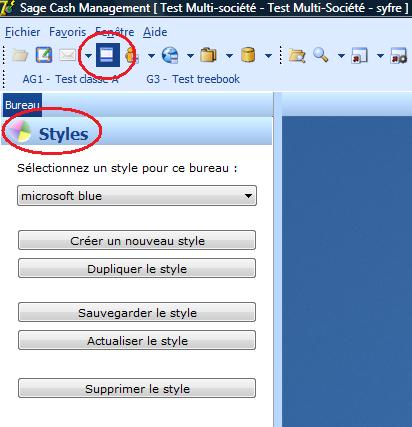This screenshot has height=427, width=412.
Task: Open favorite AG1 - Test classe A
Action: pyautogui.click(x=70, y=79)
